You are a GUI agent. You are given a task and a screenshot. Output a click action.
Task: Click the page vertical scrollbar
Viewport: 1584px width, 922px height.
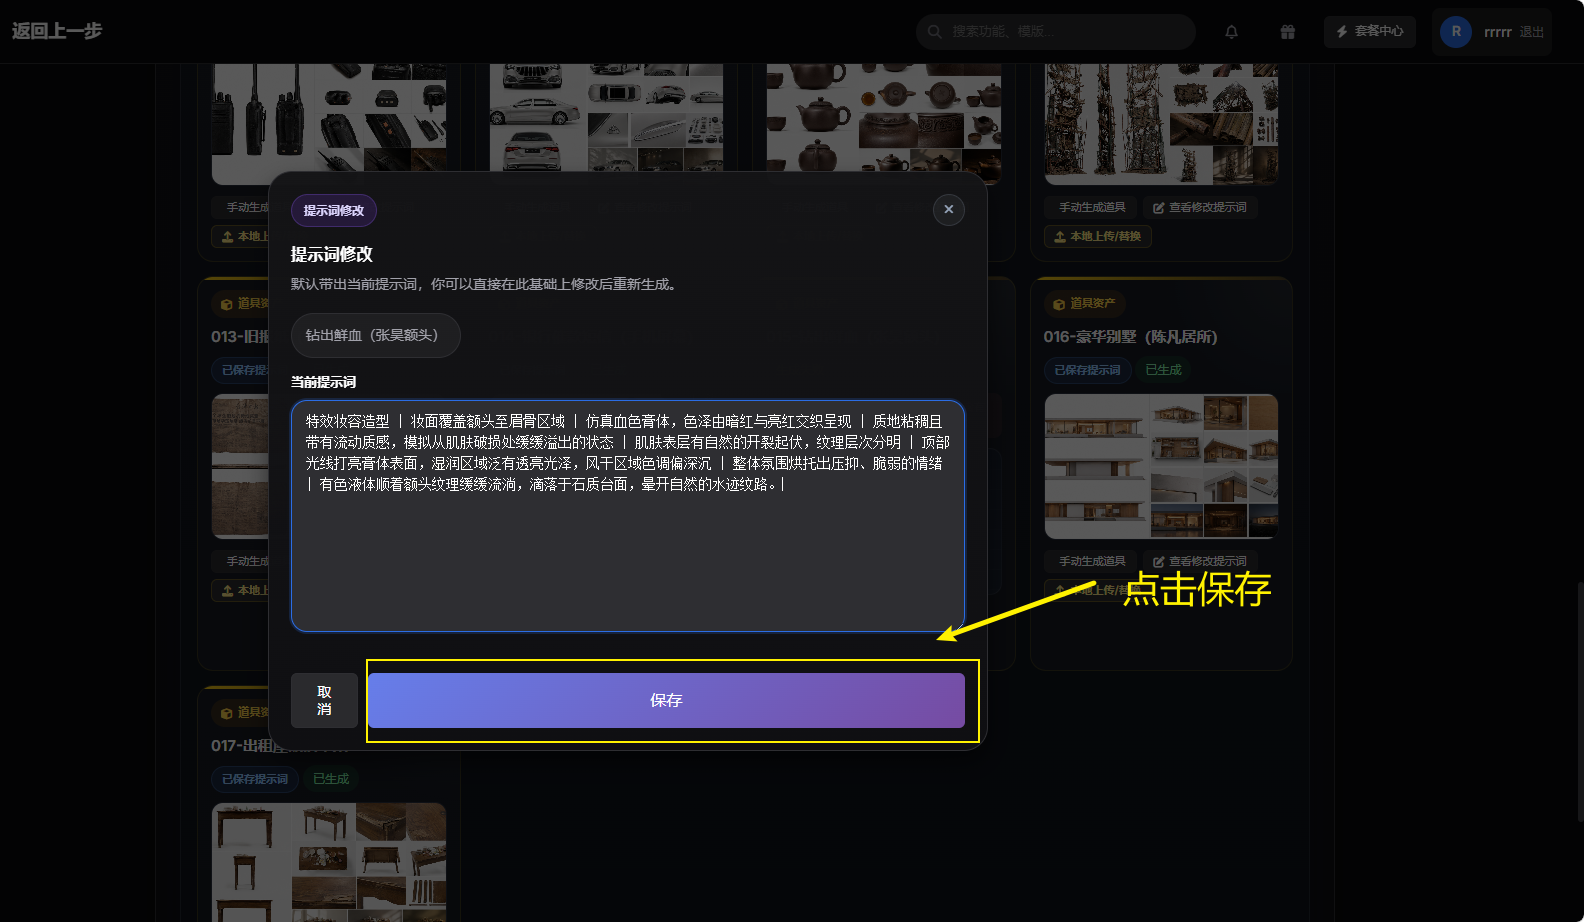pyautogui.click(x=1579, y=700)
